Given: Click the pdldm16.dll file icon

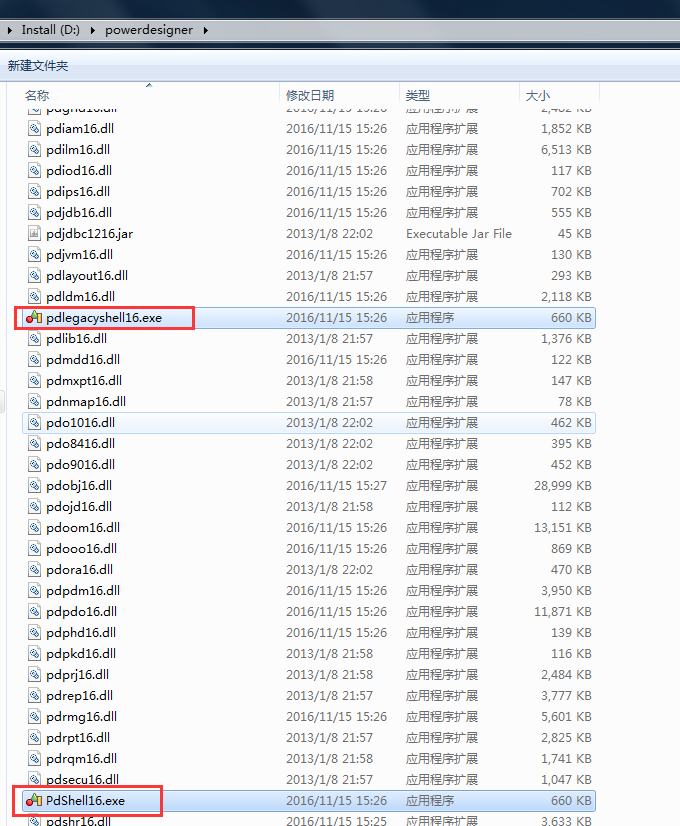Looking at the screenshot, I should point(34,297).
